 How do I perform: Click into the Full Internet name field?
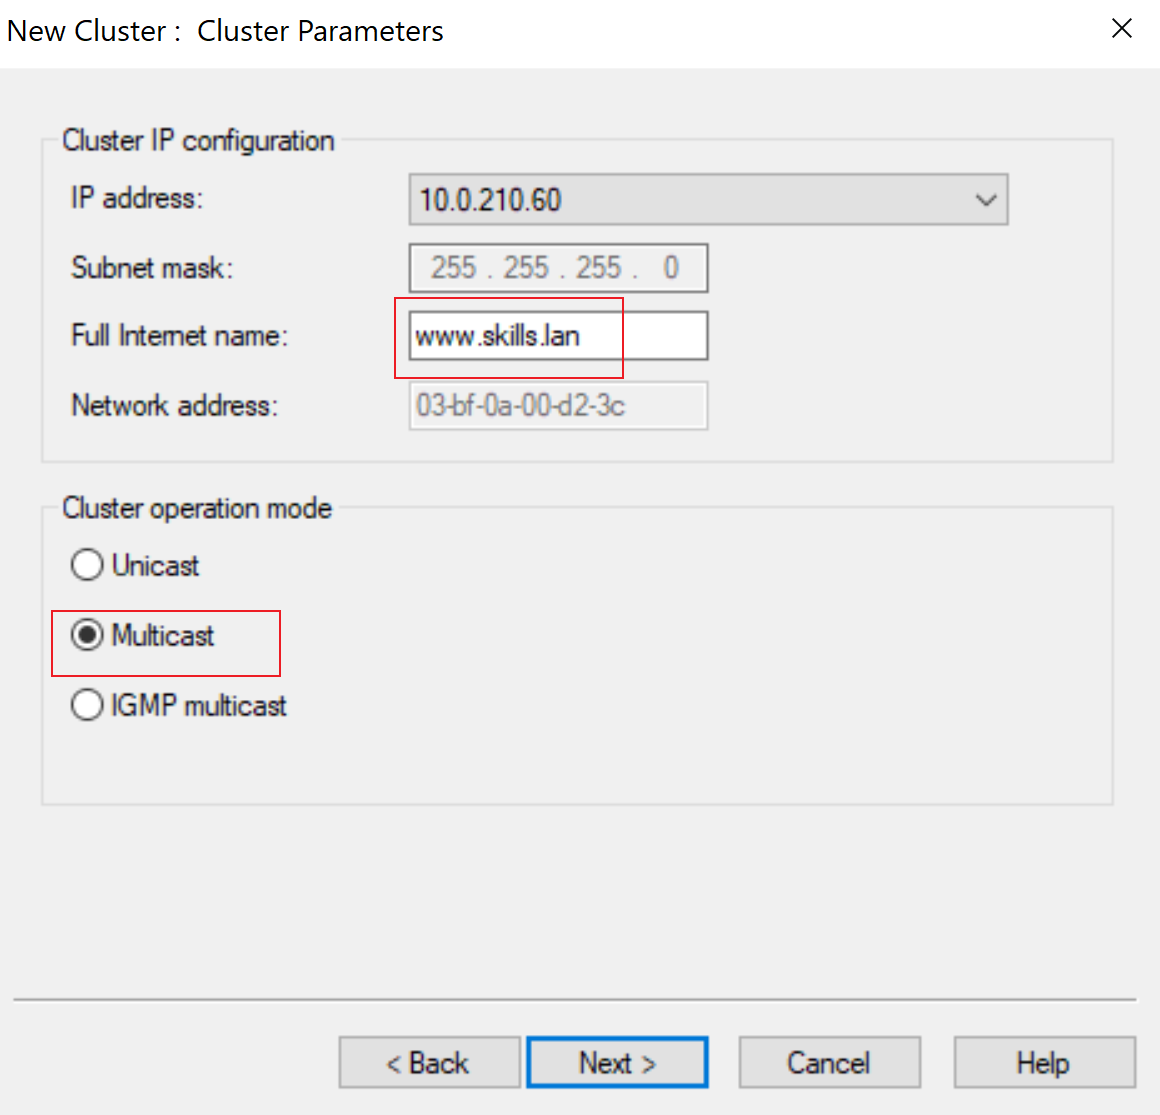(x=559, y=336)
